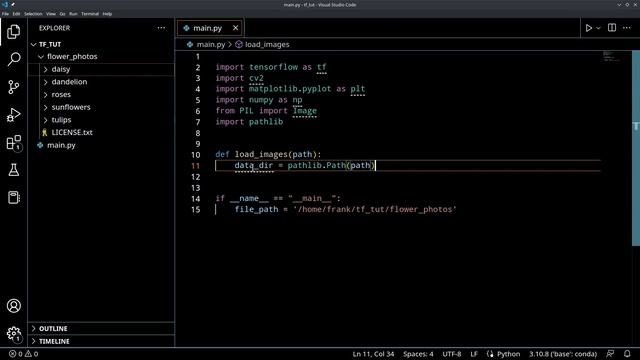640x360 pixels.
Task: Close the main.py tab
Action: coord(236,28)
